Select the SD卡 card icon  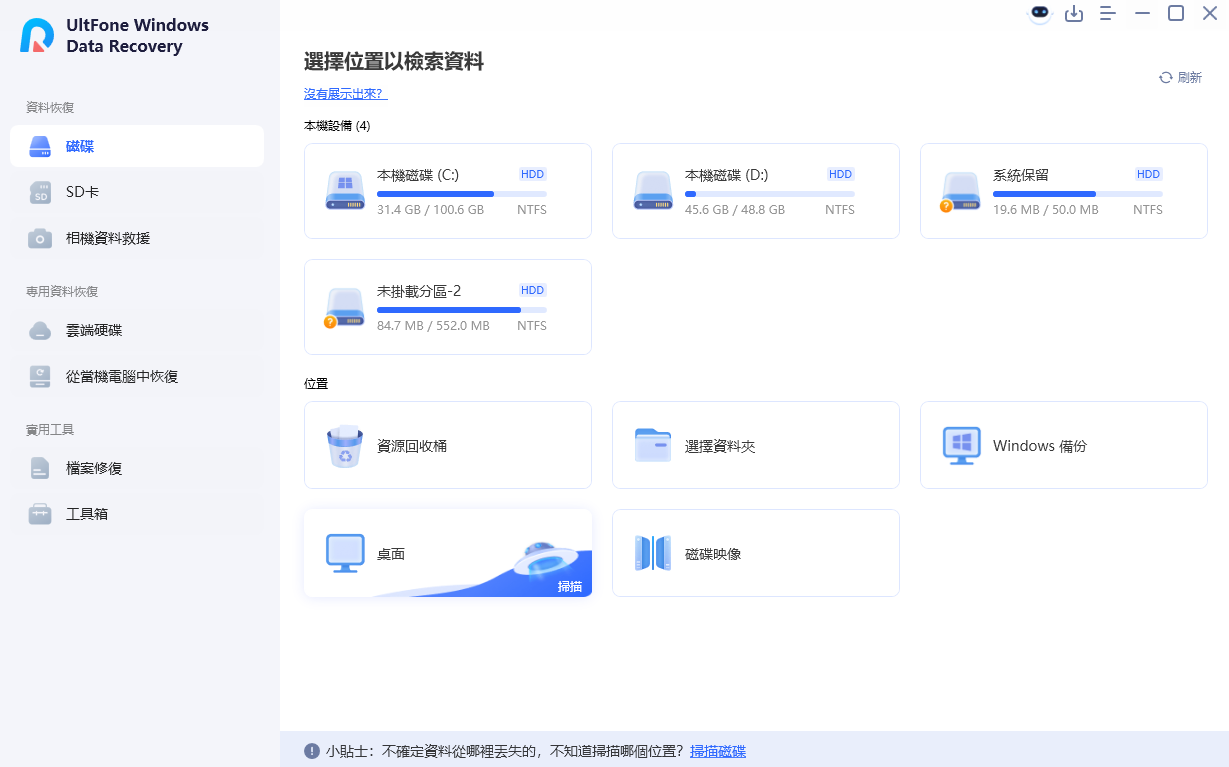(x=40, y=193)
